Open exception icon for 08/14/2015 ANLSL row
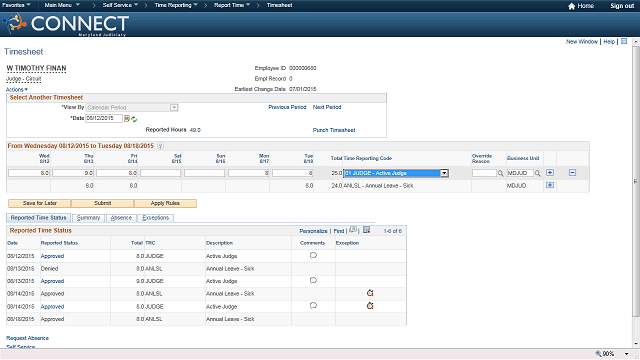 (x=370, y=293)
